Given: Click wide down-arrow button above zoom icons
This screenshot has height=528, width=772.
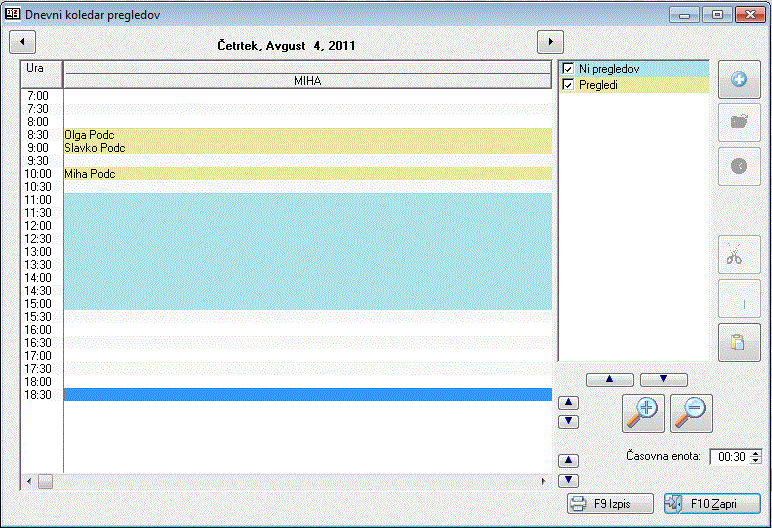Looking at the screenshot, I should [x=663, y=380].
